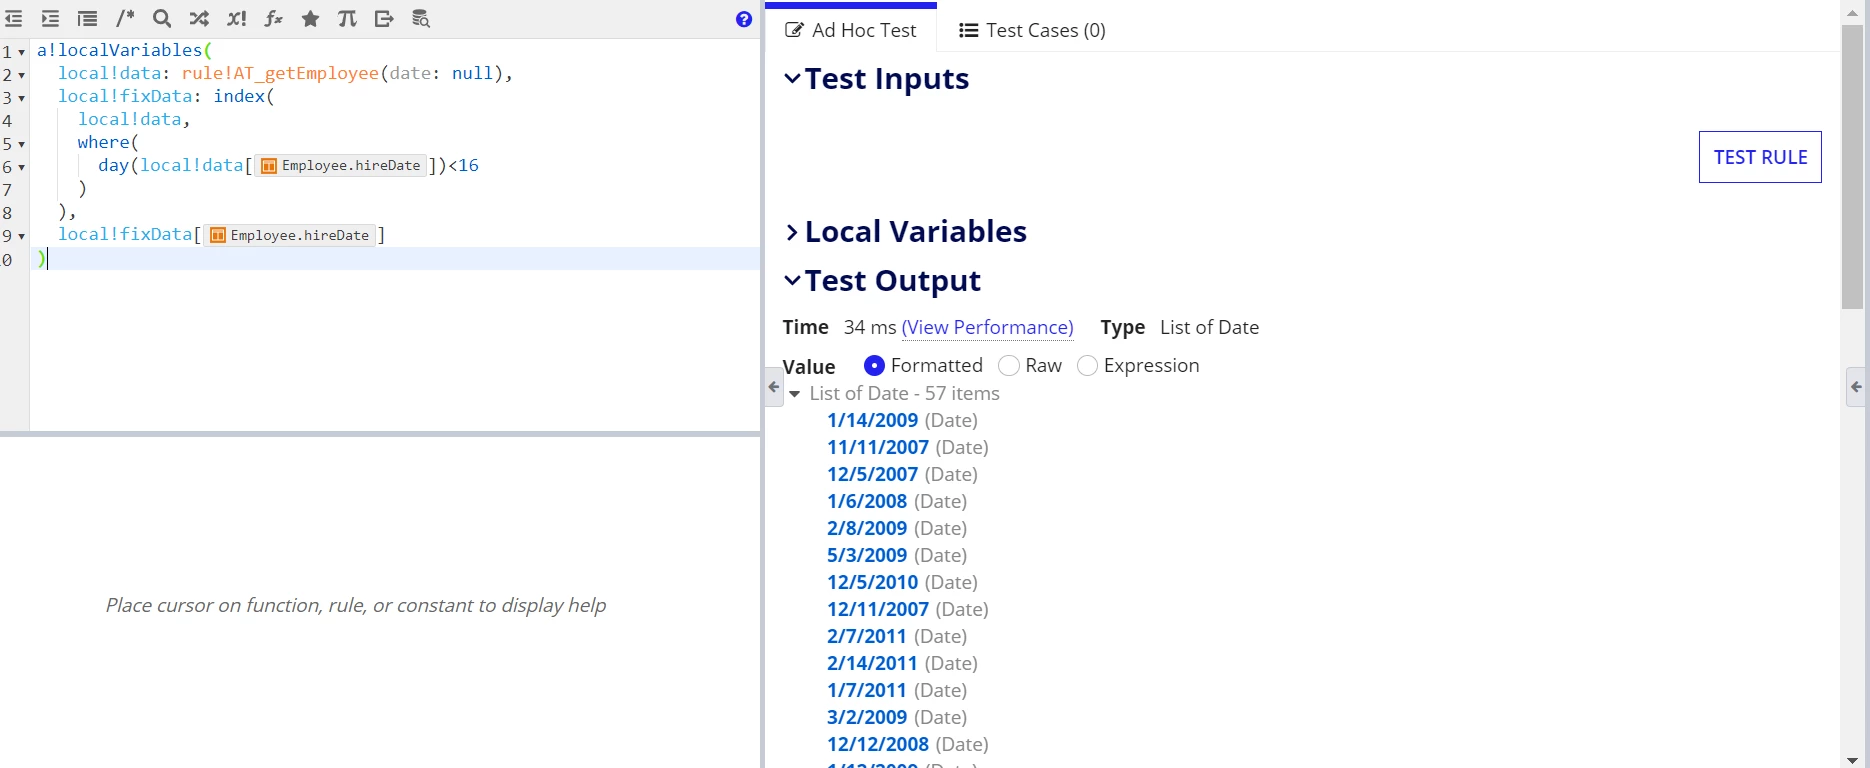Viewport: 1870px width, 768px height.
Task: Open the Test Cases (0) tab
Action: coord(1032,30)
